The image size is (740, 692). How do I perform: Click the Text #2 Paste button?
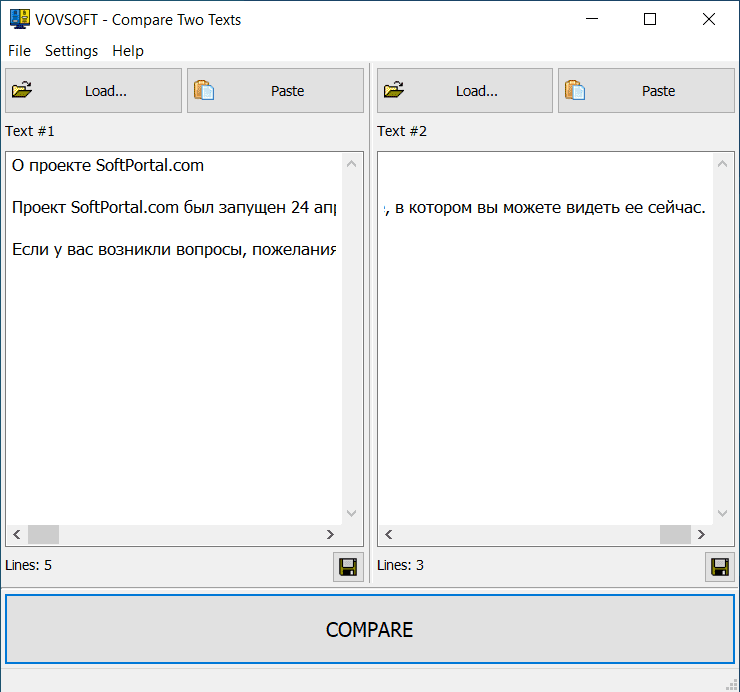tap(646, 91)
